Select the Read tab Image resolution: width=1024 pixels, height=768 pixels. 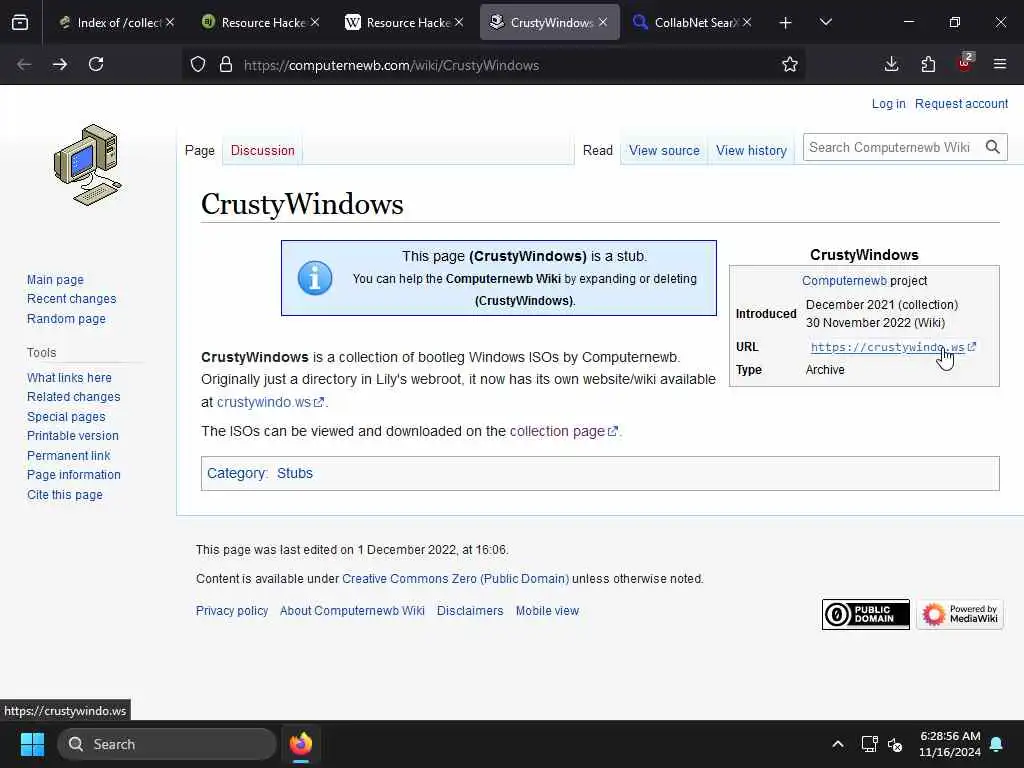[x=598, y=150]
